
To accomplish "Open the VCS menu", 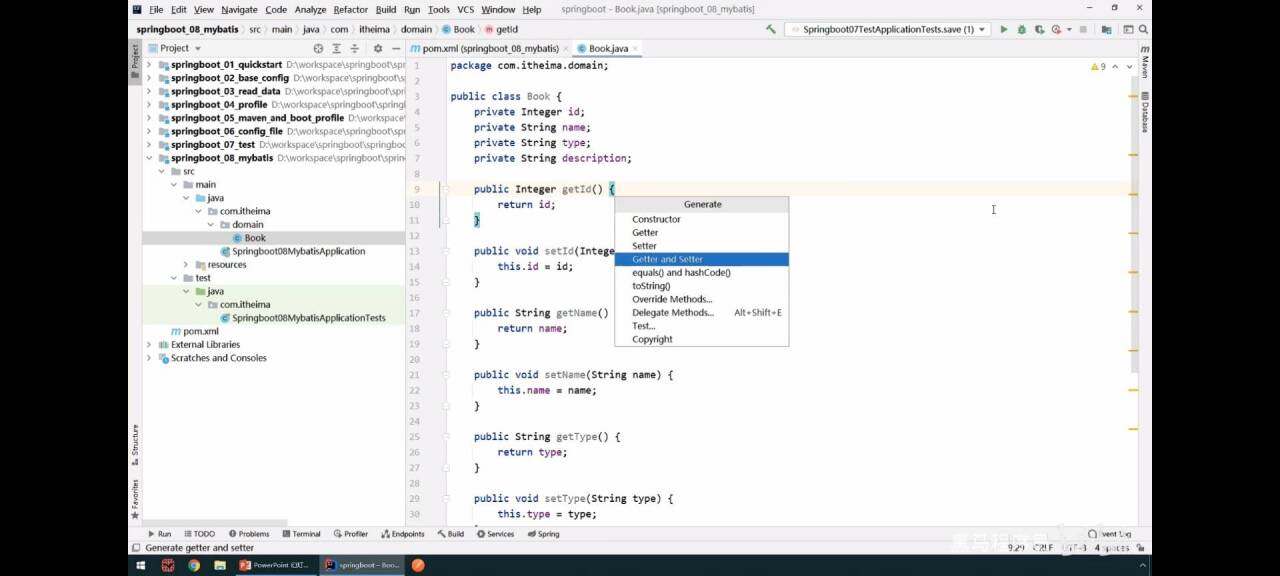I will [x=465, y=9].
